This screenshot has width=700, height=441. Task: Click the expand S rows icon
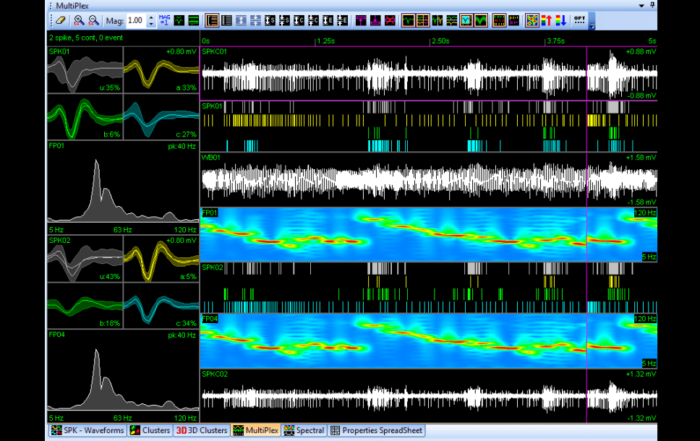pos(270,21)
